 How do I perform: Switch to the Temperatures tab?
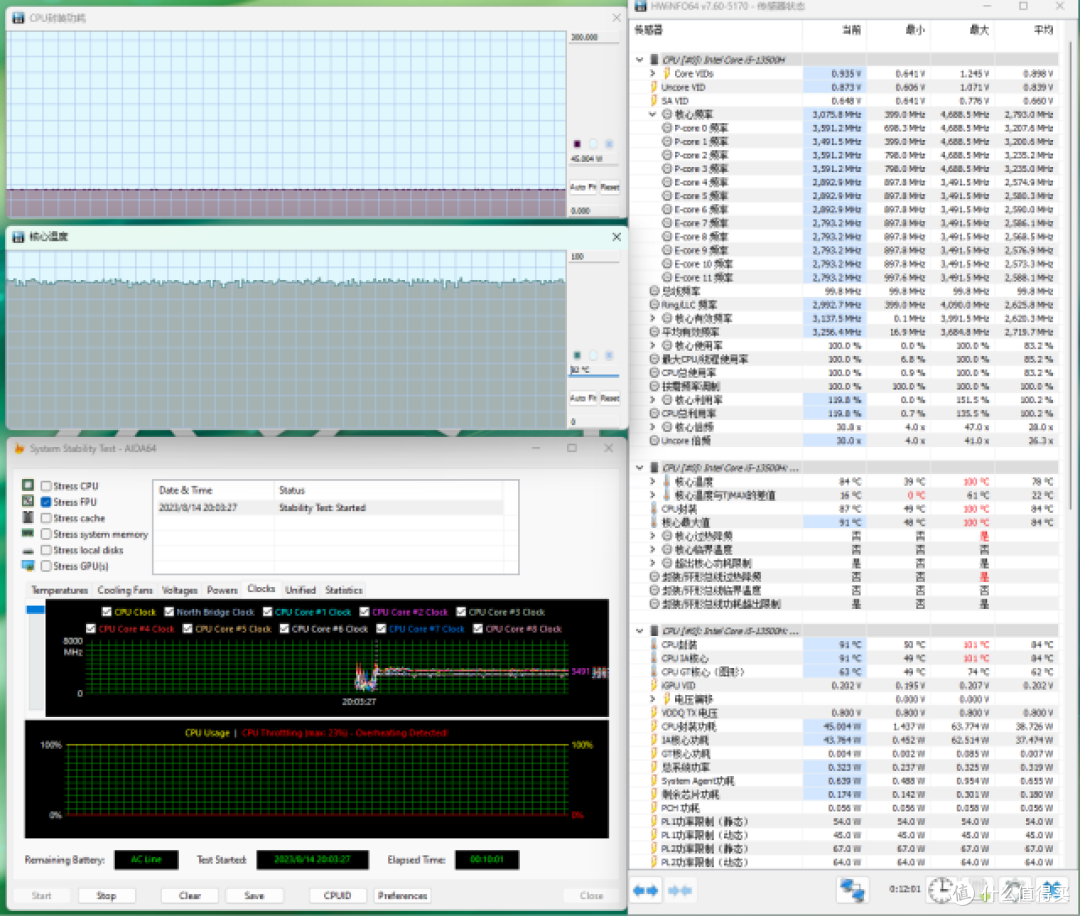pos(60,590)
